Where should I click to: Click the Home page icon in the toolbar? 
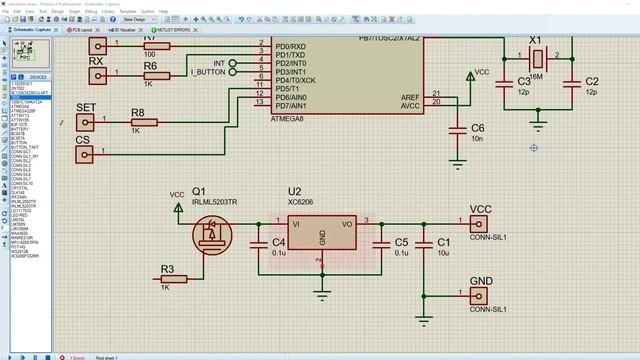point(41,20)
